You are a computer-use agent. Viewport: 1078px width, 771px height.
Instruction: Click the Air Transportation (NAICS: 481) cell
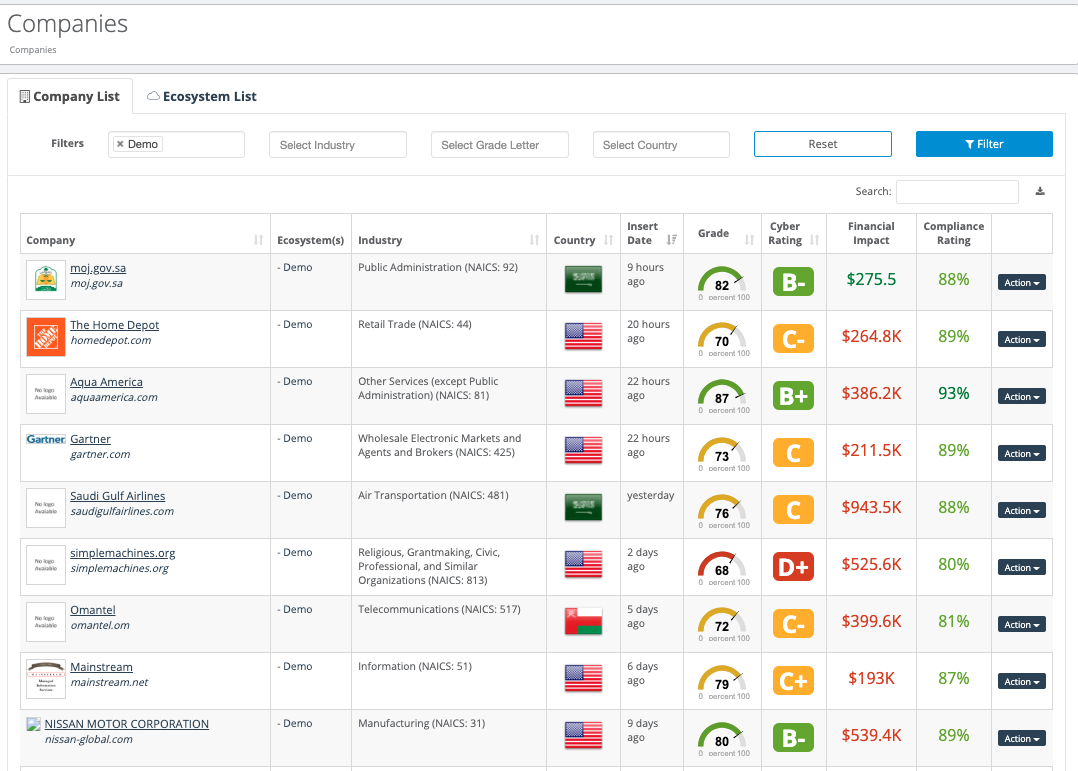pos(433,495)
